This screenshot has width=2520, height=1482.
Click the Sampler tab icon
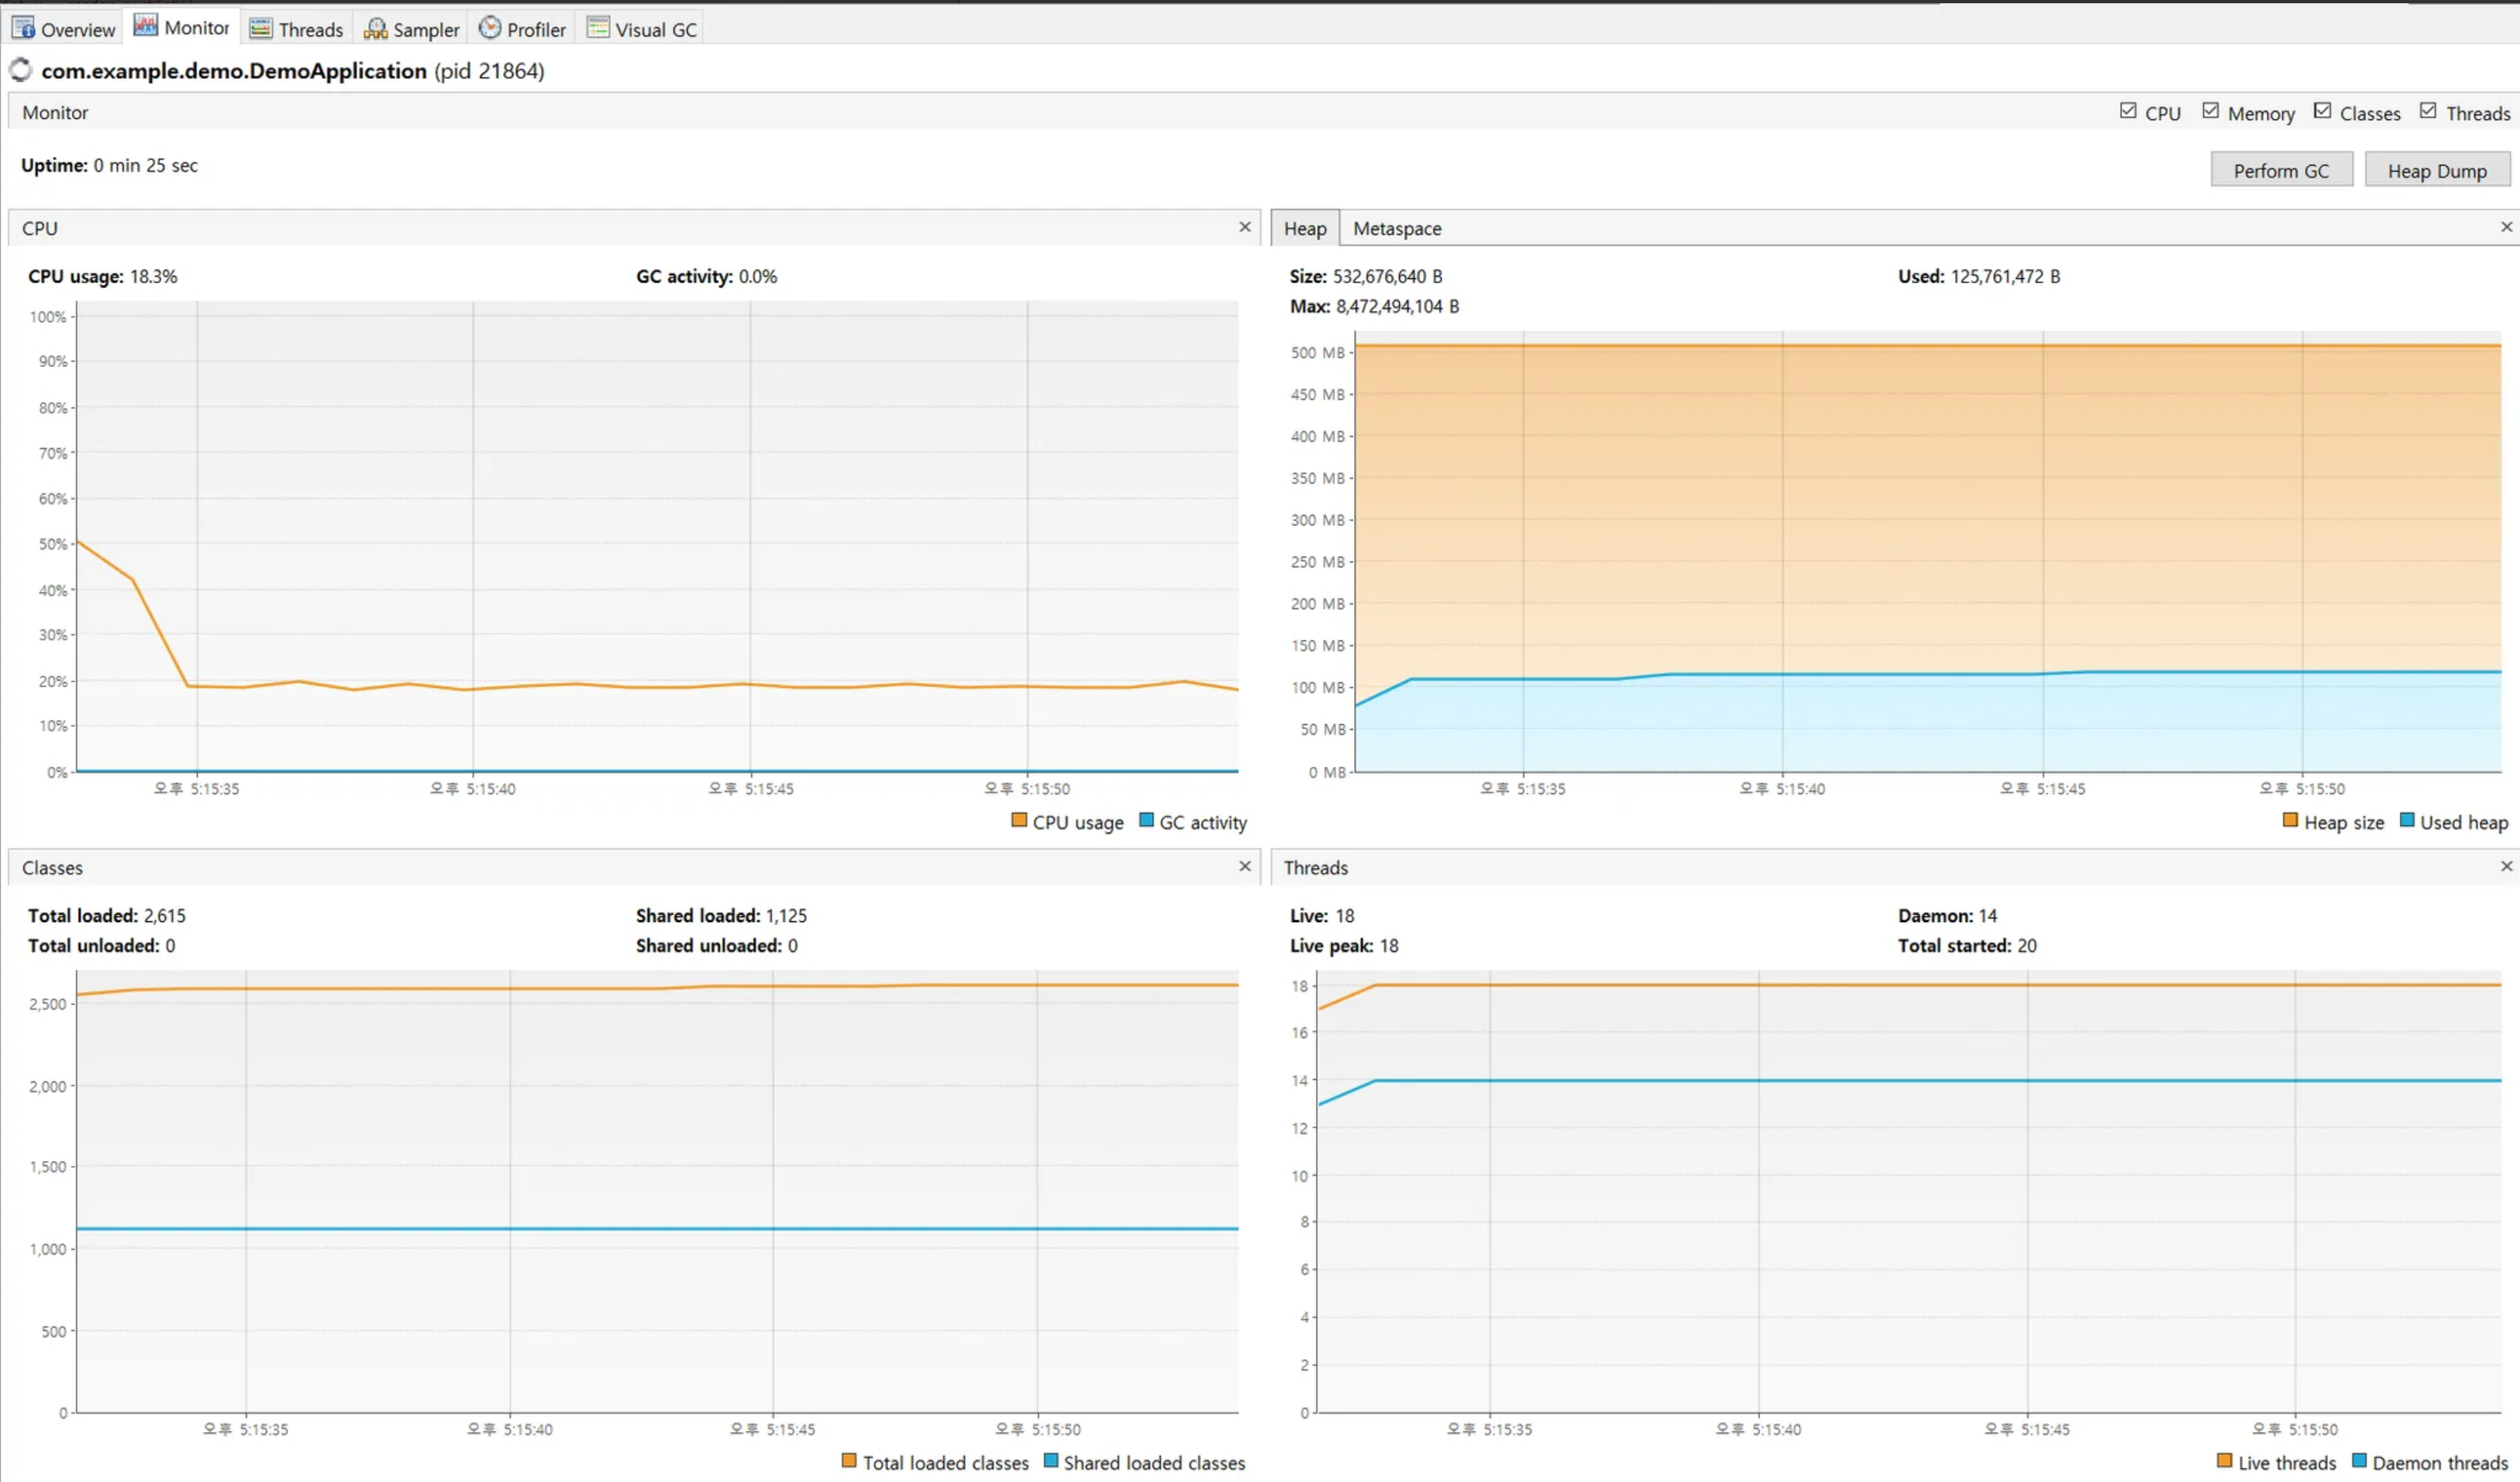click(x=375, y=28)
